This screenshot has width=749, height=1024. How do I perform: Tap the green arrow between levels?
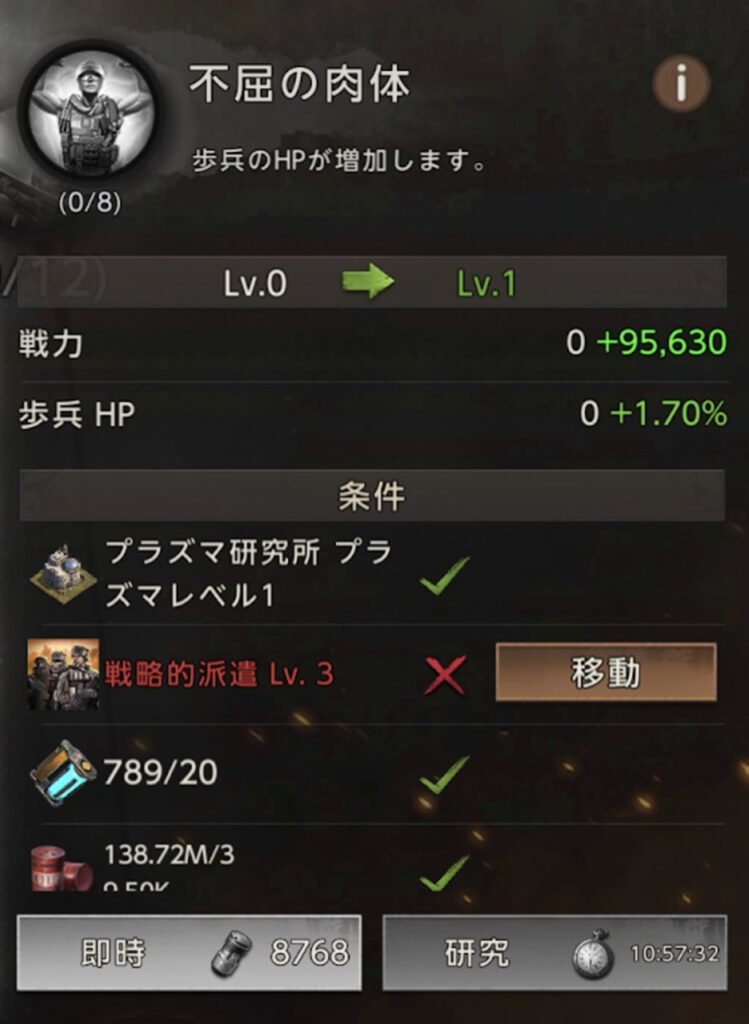point(368,282)
